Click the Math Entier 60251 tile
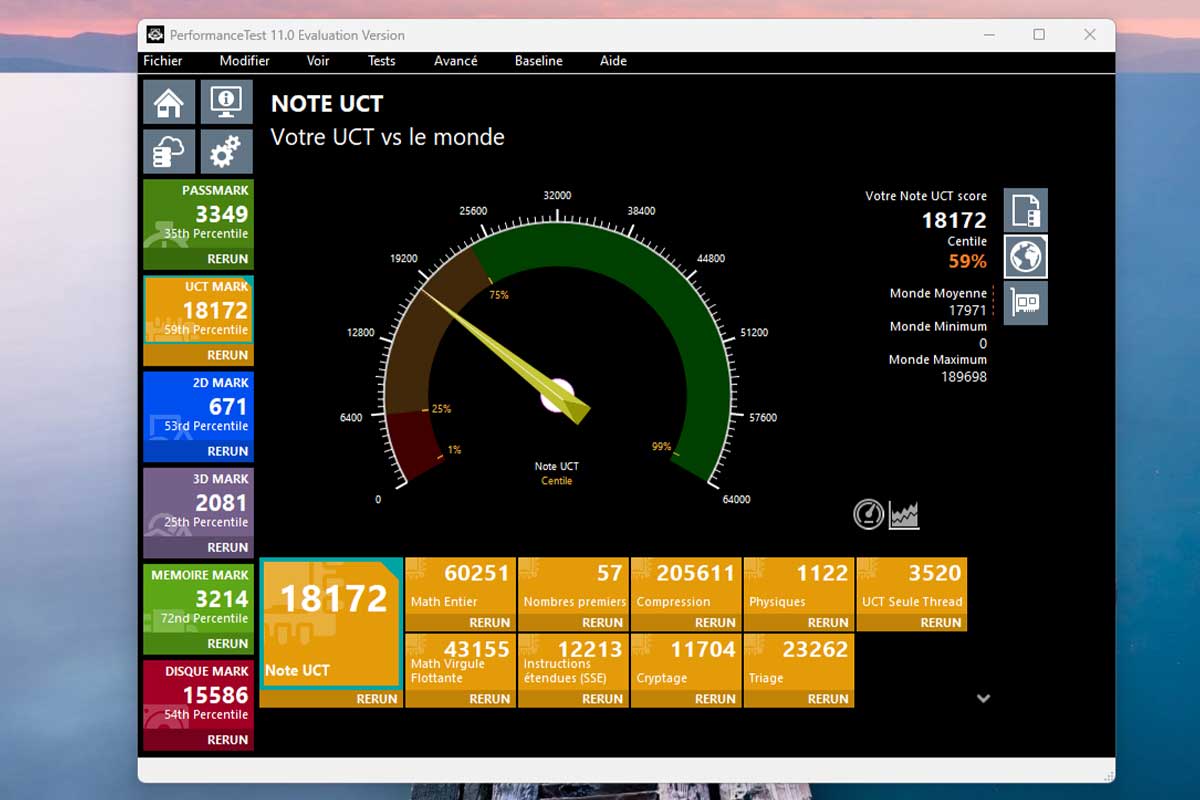Viewport: 1200px width, 800px height. (461, 586)
